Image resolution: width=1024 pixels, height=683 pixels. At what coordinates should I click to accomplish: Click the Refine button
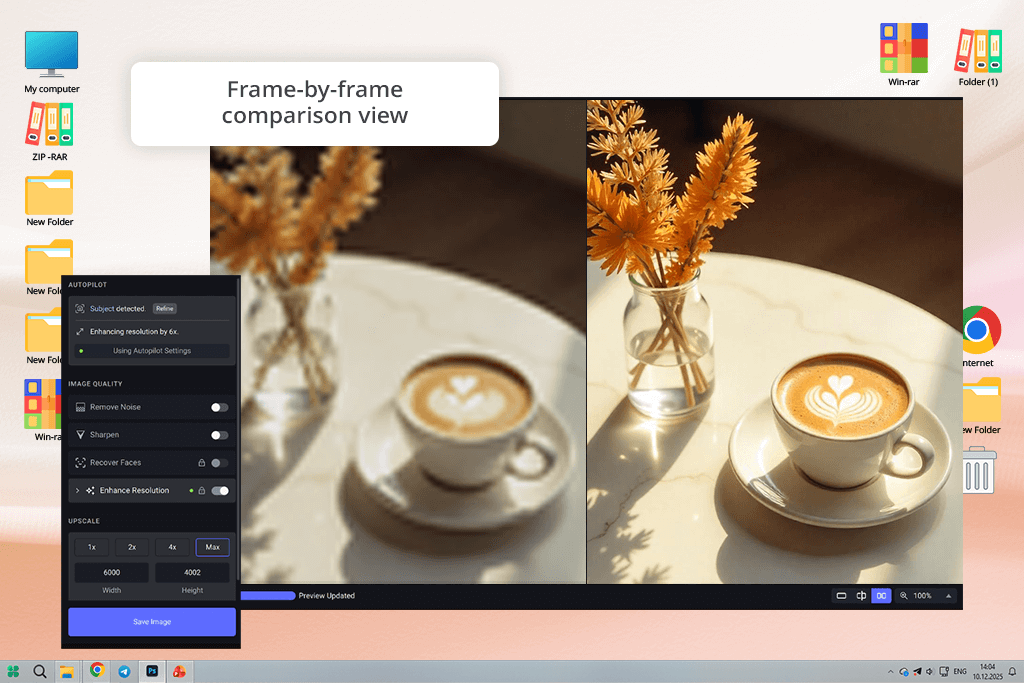tap(165, 308)
